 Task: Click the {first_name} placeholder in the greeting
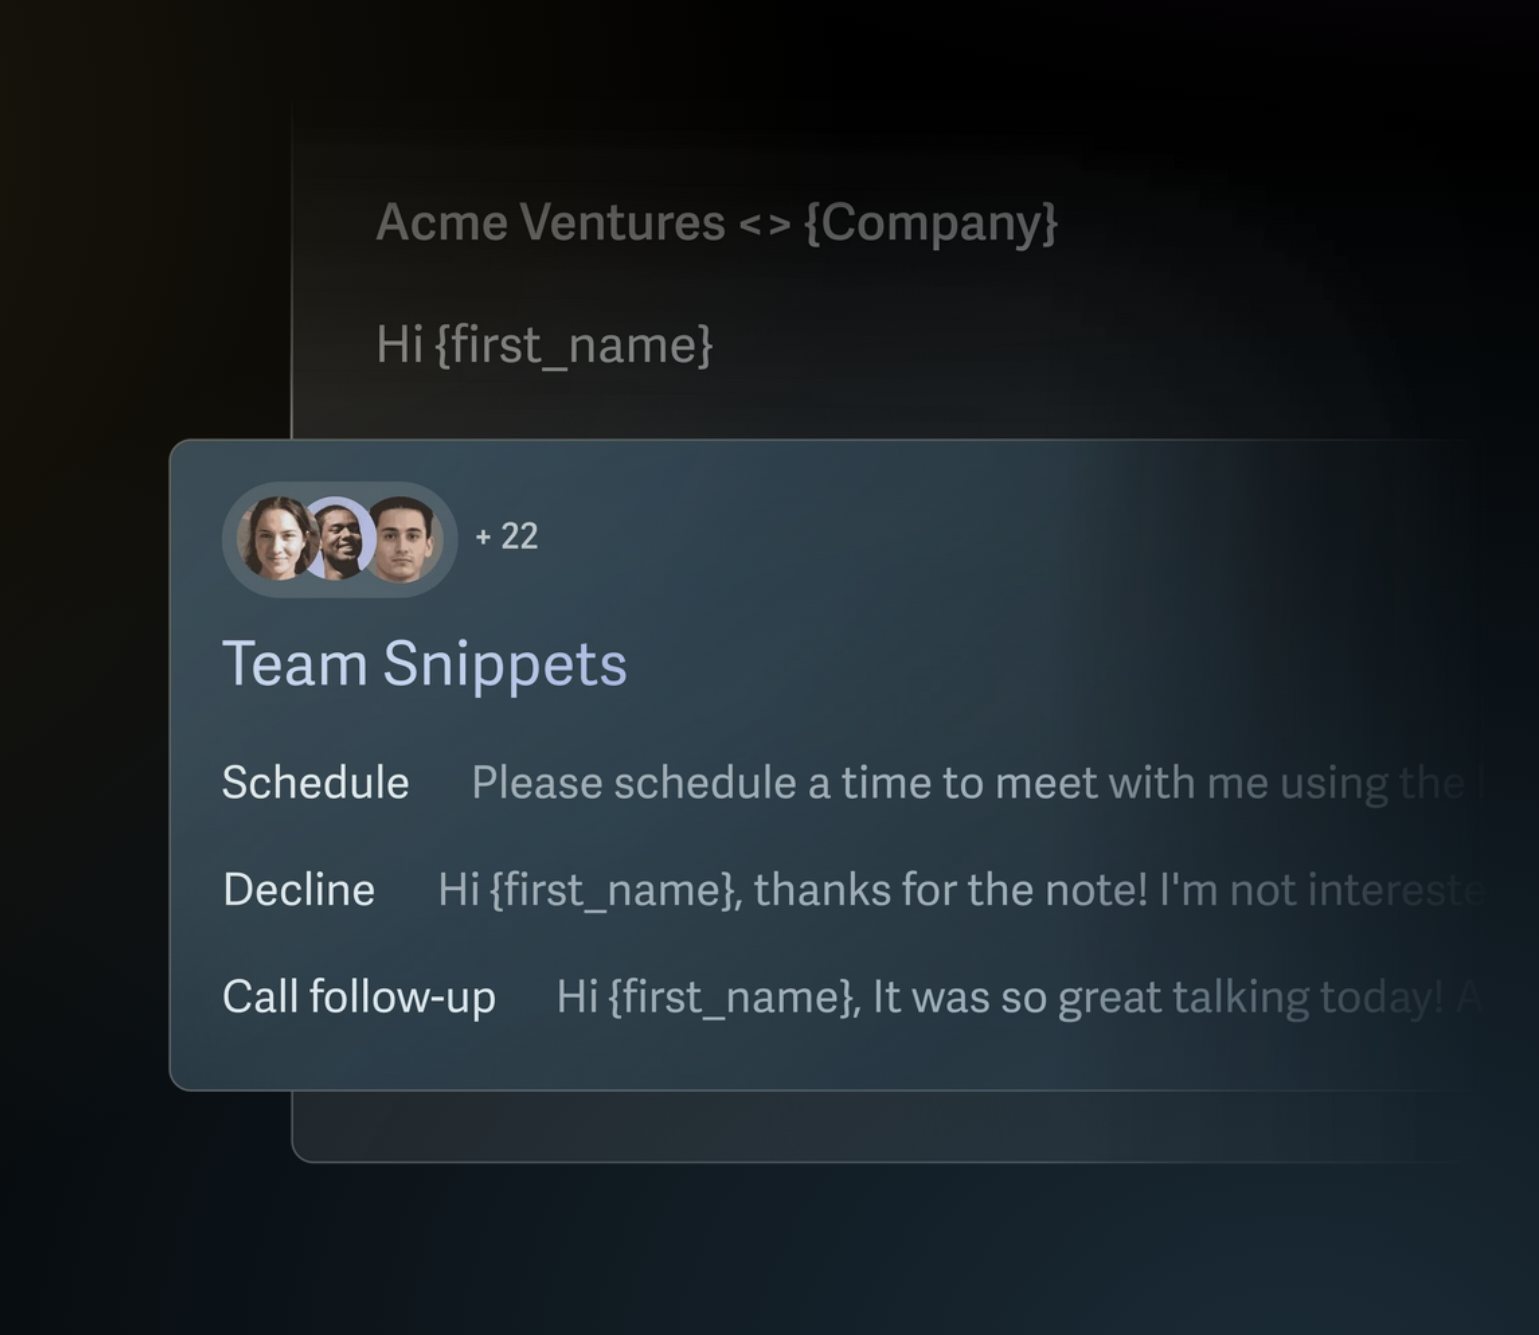point(574,345)
